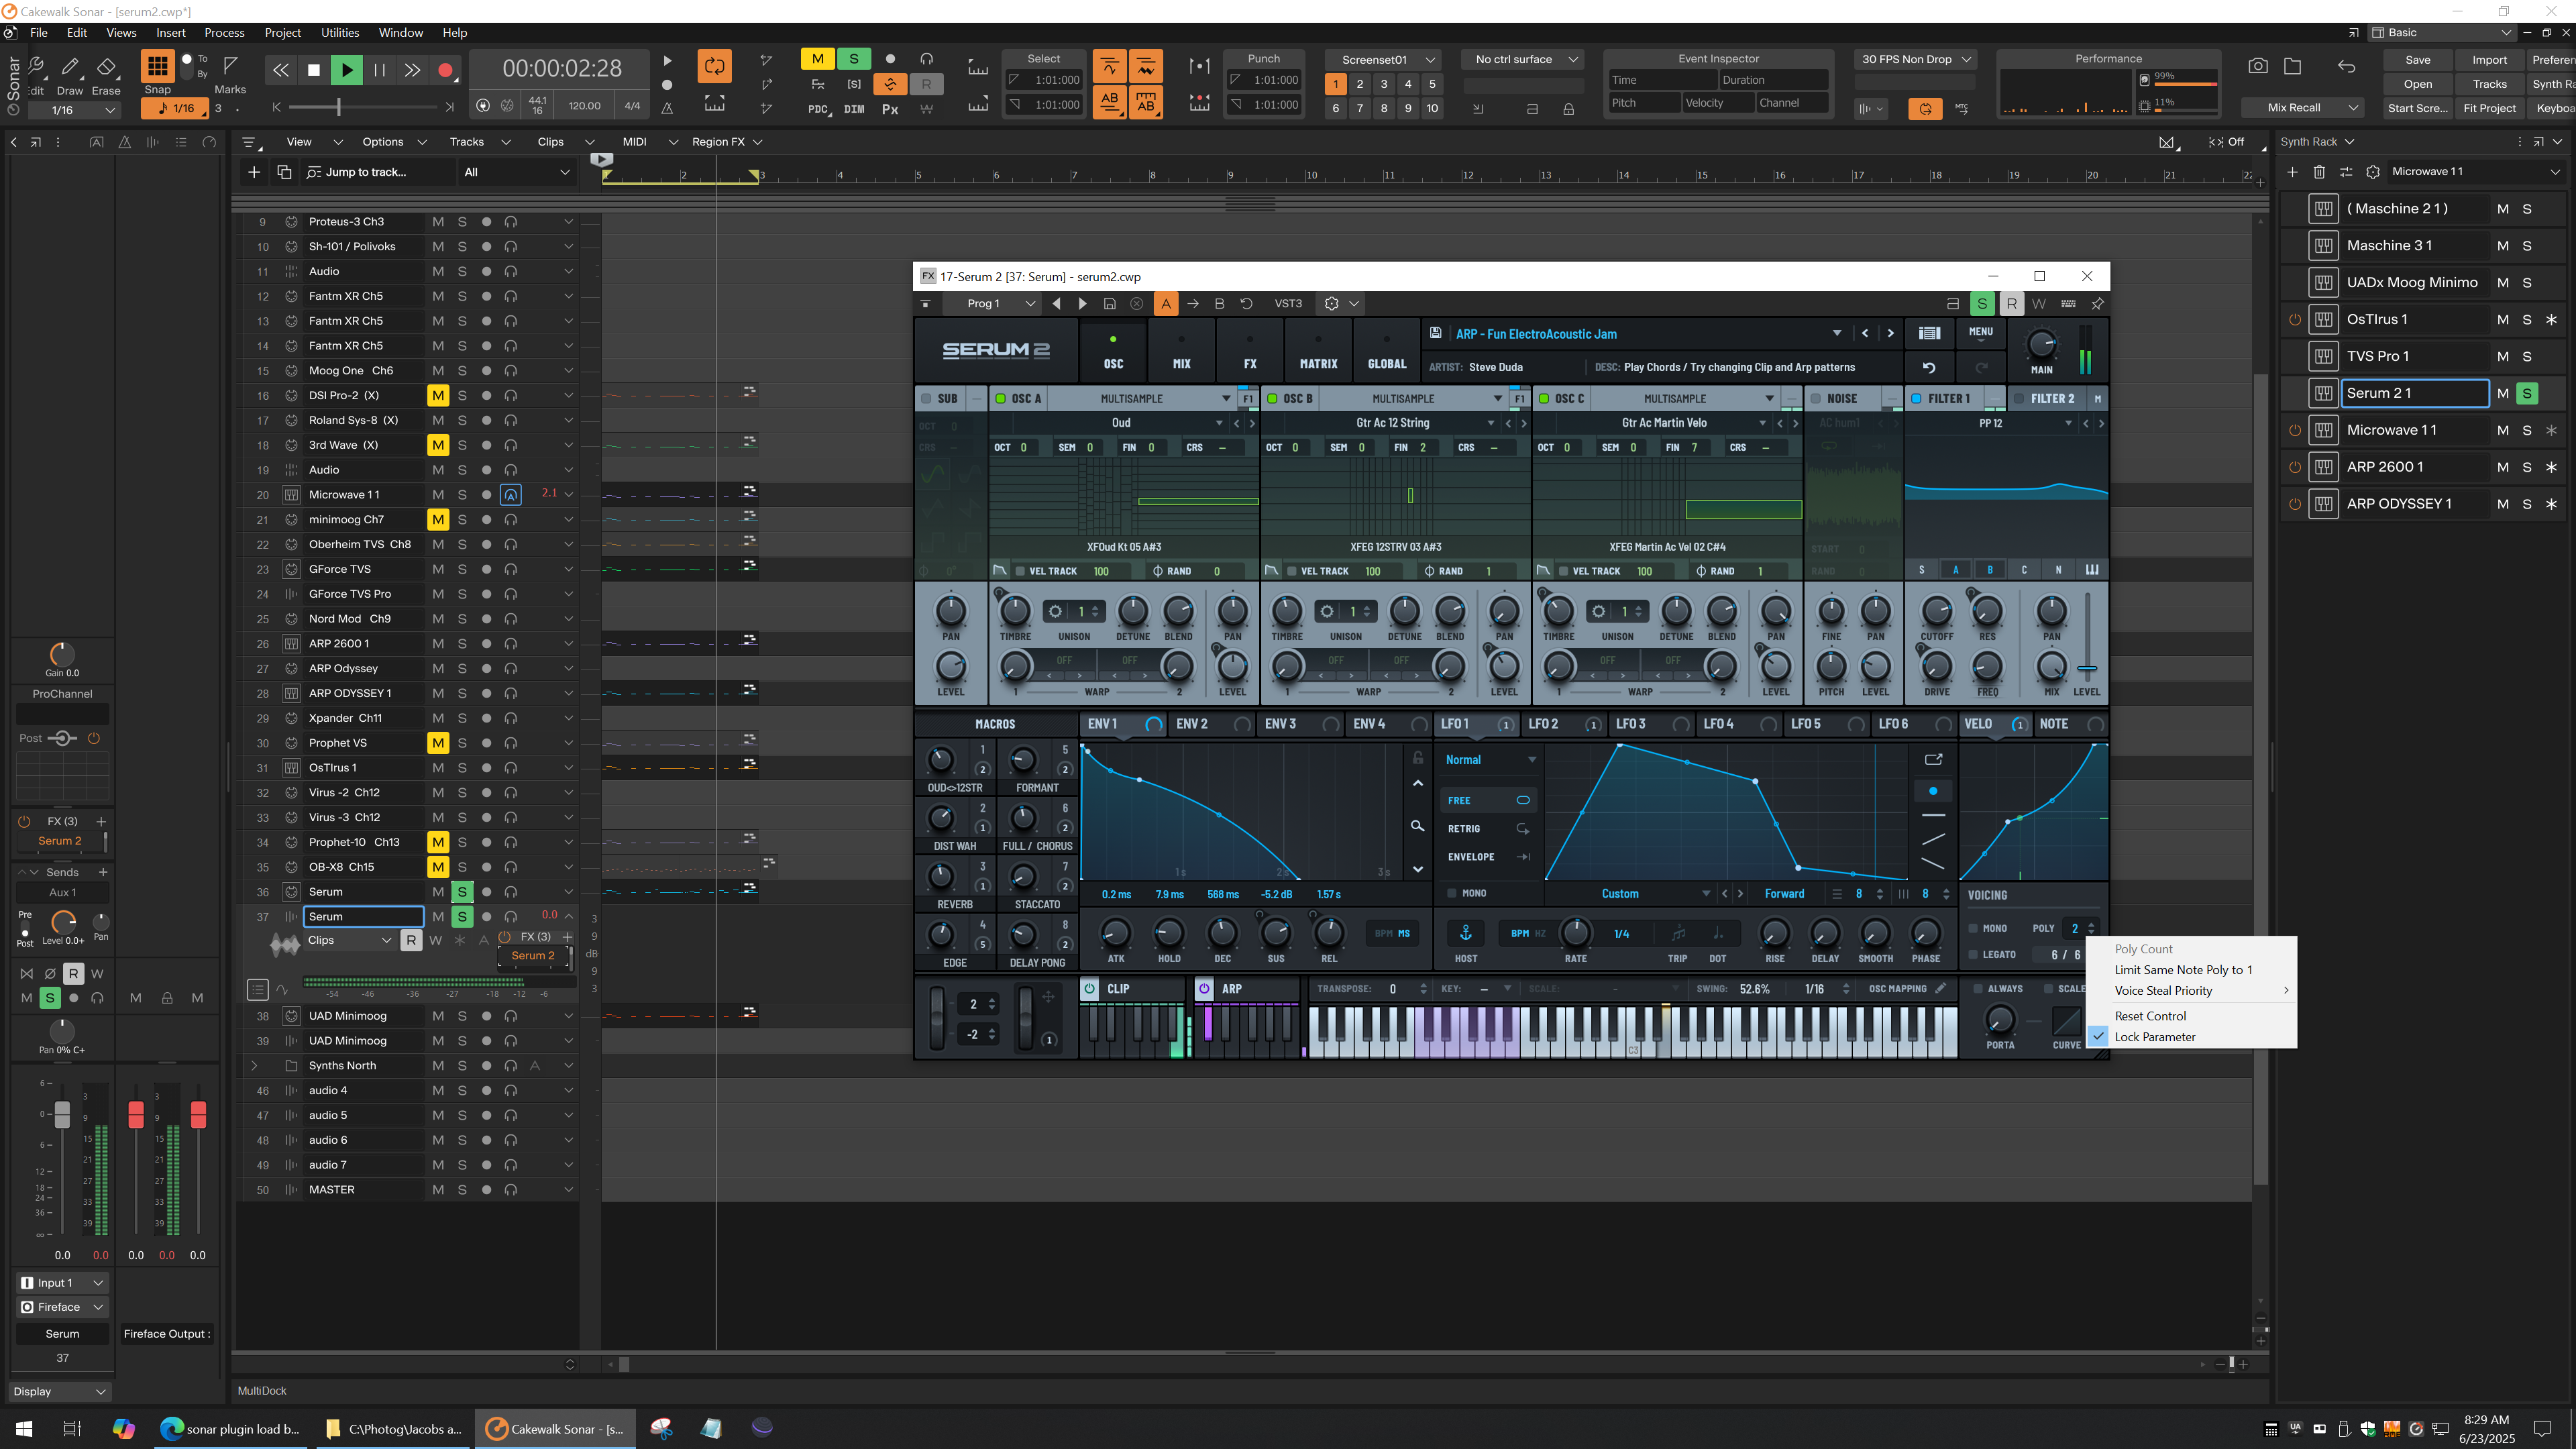Viewport: 2576px width, 1449px height.
Task: Open the Process menu
Action: (224, 33)
